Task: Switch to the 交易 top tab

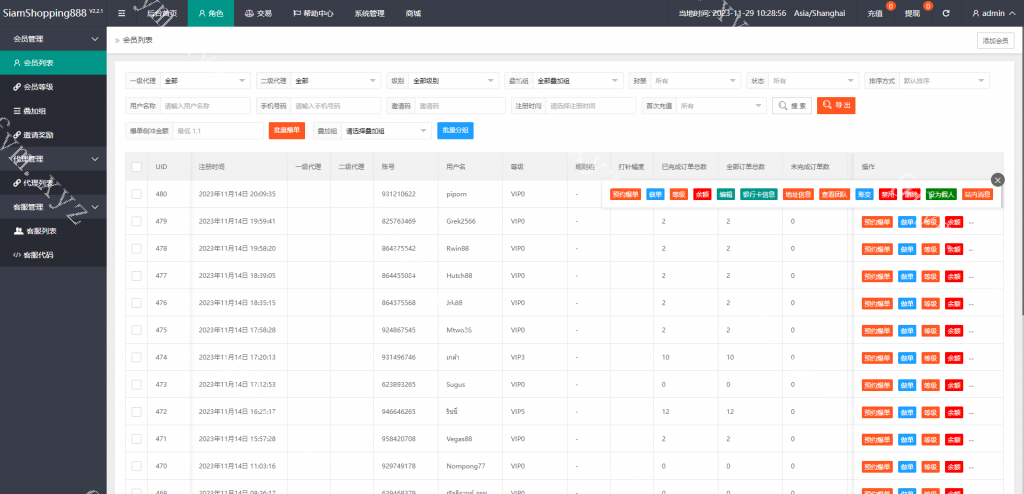Action: tap(258, 13)
